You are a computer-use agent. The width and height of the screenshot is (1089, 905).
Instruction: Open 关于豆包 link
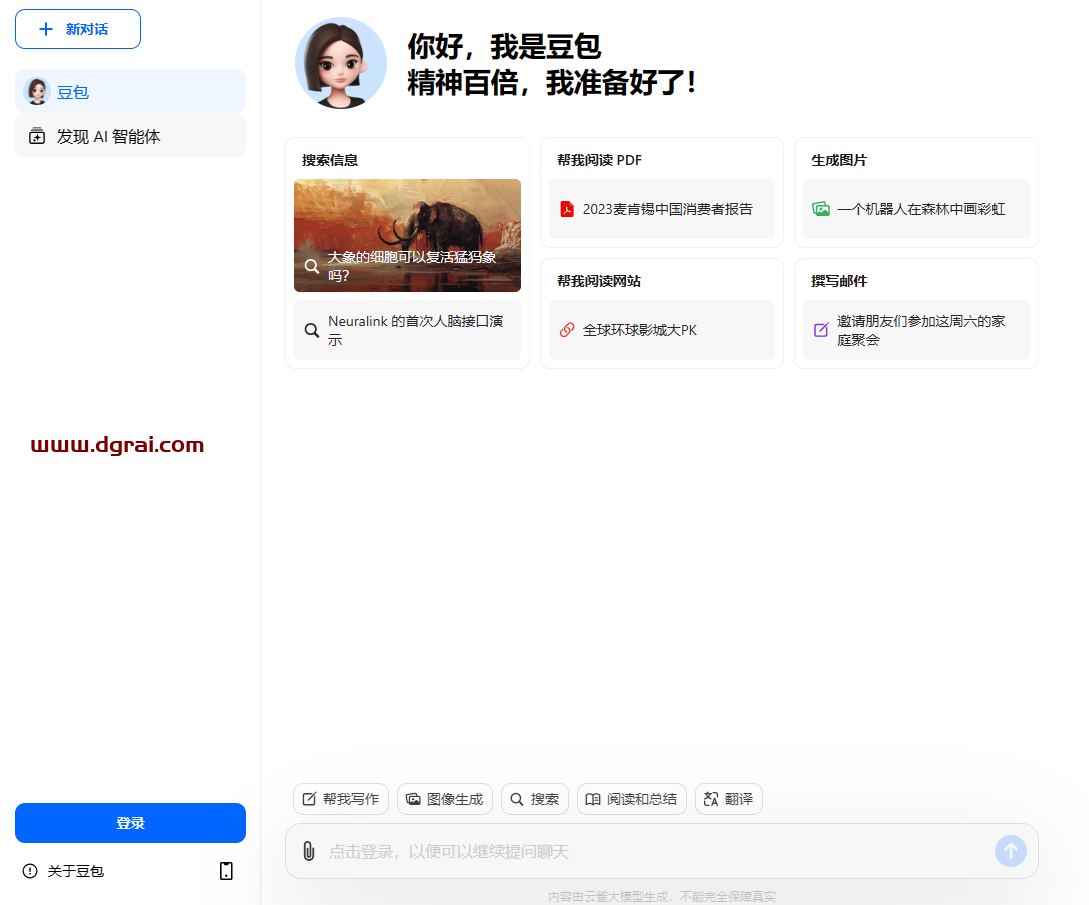point(76,871)
